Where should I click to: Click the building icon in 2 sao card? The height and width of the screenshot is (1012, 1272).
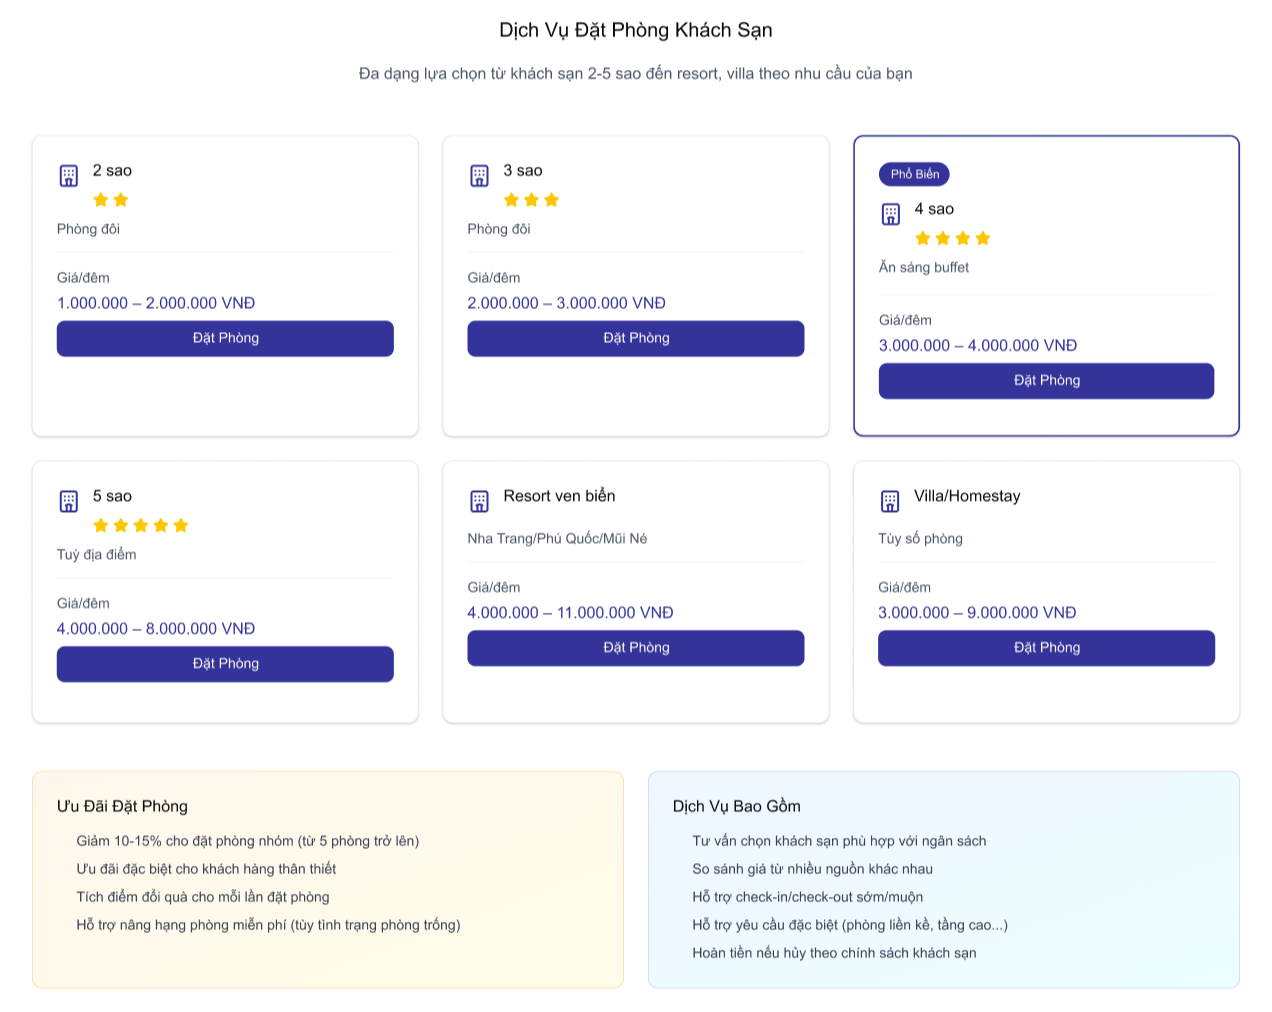pos(68,176)
